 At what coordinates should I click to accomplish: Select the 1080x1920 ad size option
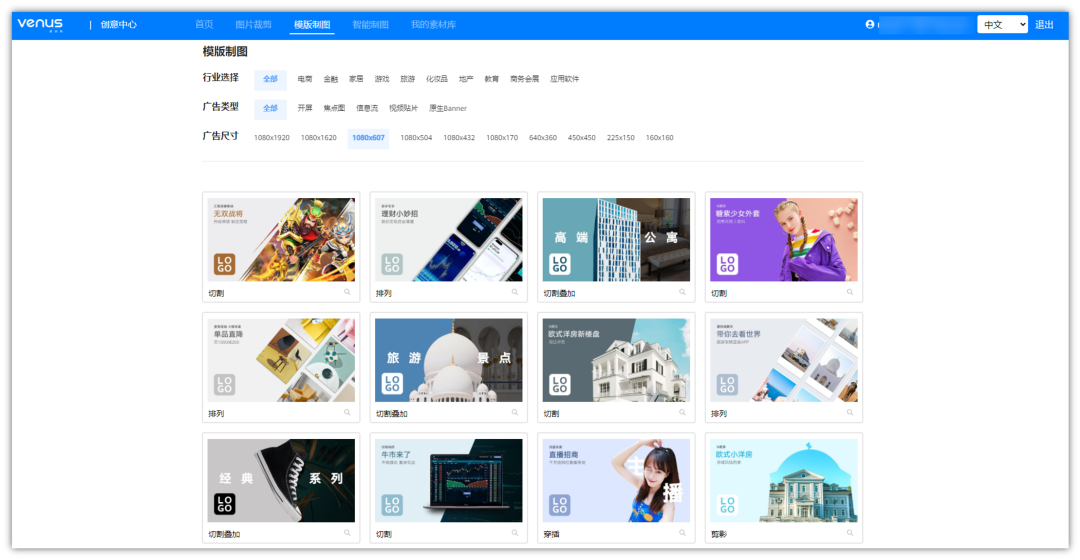[271, 138]
